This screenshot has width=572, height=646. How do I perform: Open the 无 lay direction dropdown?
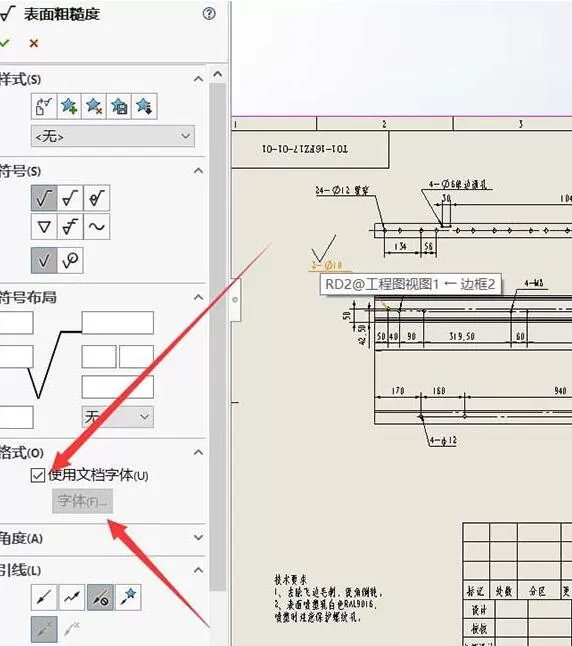(x=117, y=417)
